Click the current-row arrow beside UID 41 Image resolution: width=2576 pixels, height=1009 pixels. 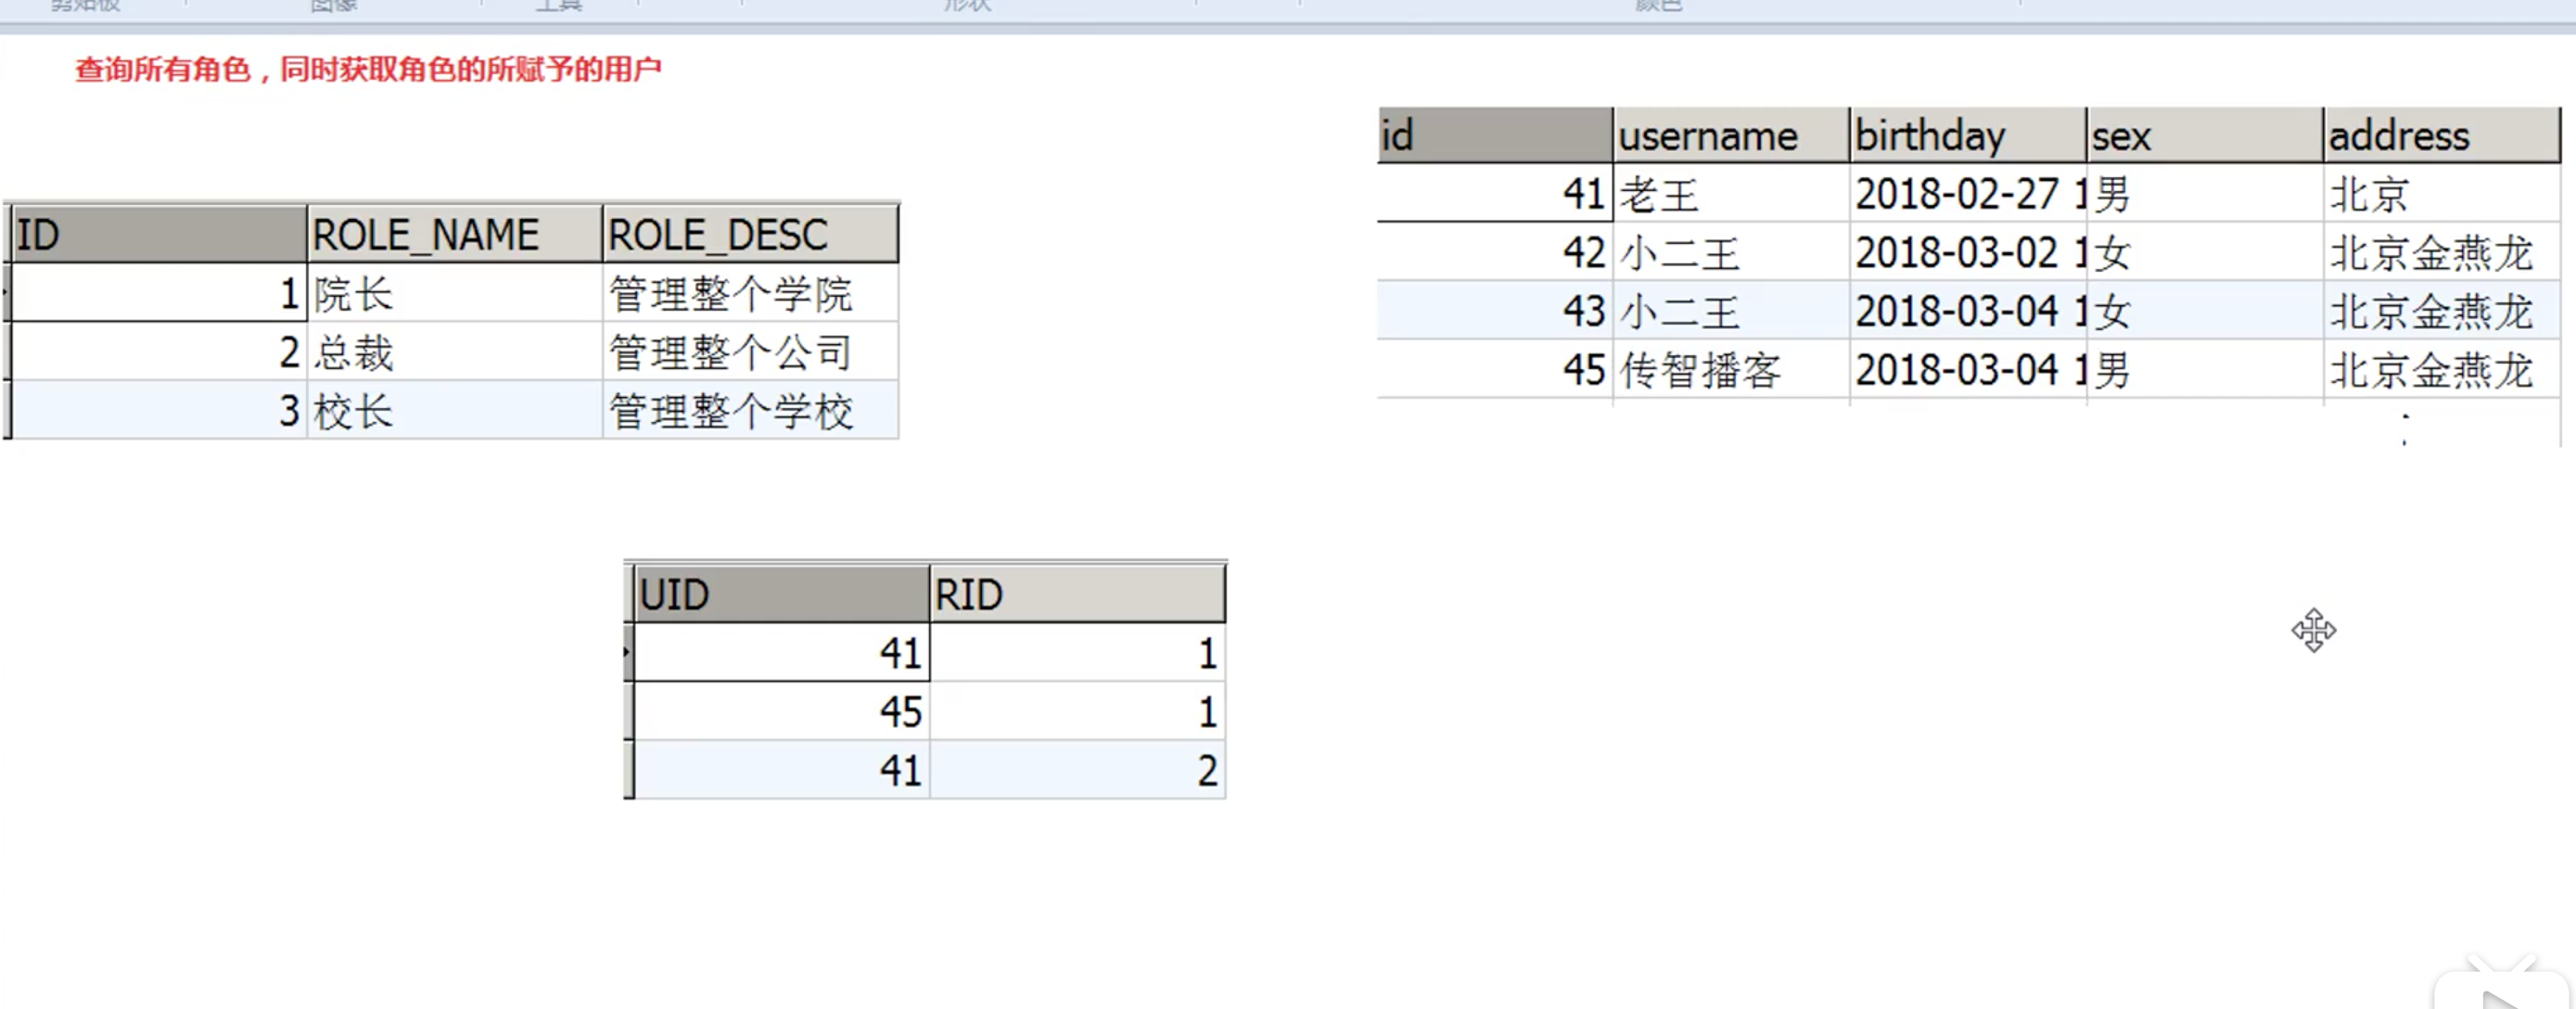coord(627,652)
